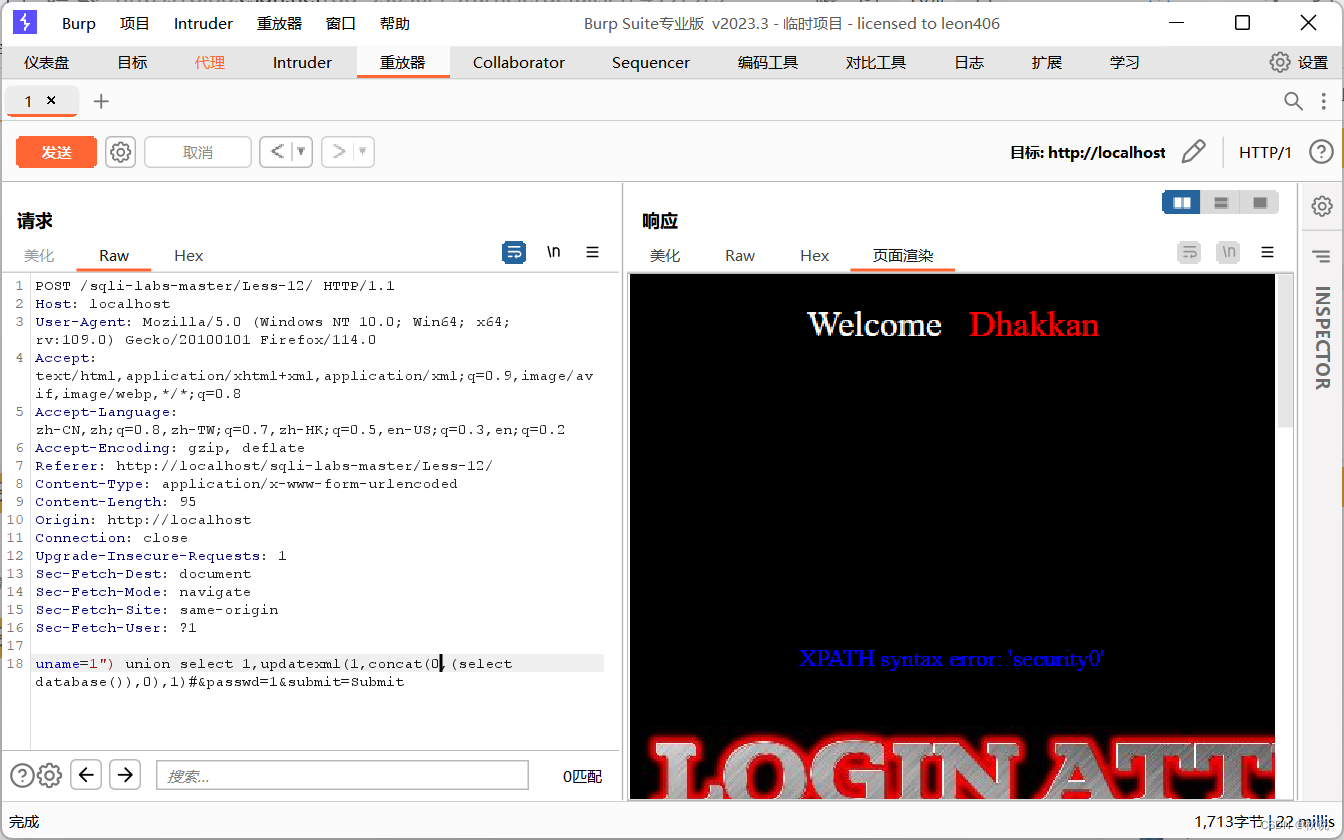Select response 美化 view tab
1344x840 pixels.
[665, 255]
